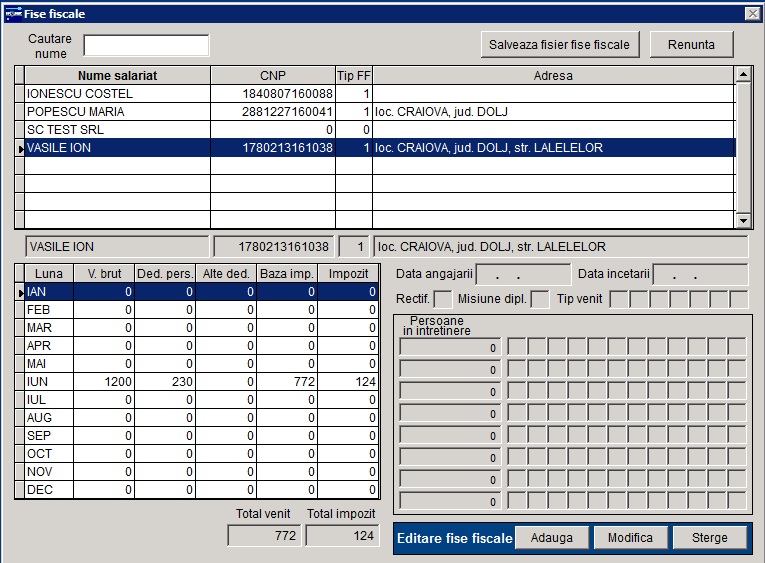Click the Impozit column header
The width and height of the screenshot is (765, 563).
pos(348,274)
